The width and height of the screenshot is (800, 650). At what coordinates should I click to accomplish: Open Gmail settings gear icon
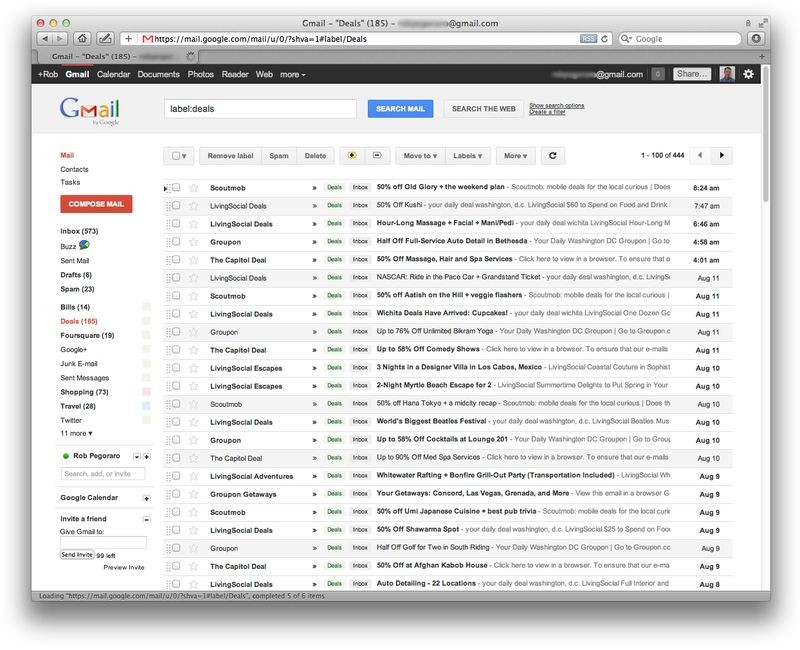click(748, 74)
